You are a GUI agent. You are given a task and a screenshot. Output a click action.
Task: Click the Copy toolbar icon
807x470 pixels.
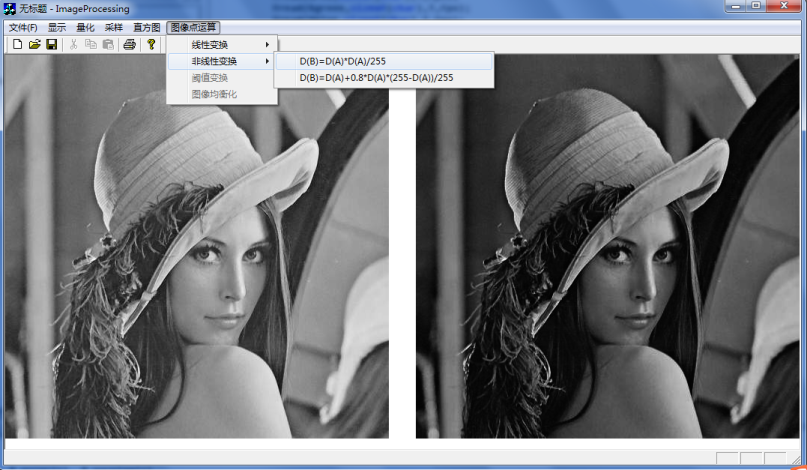(x=91, y=44)
